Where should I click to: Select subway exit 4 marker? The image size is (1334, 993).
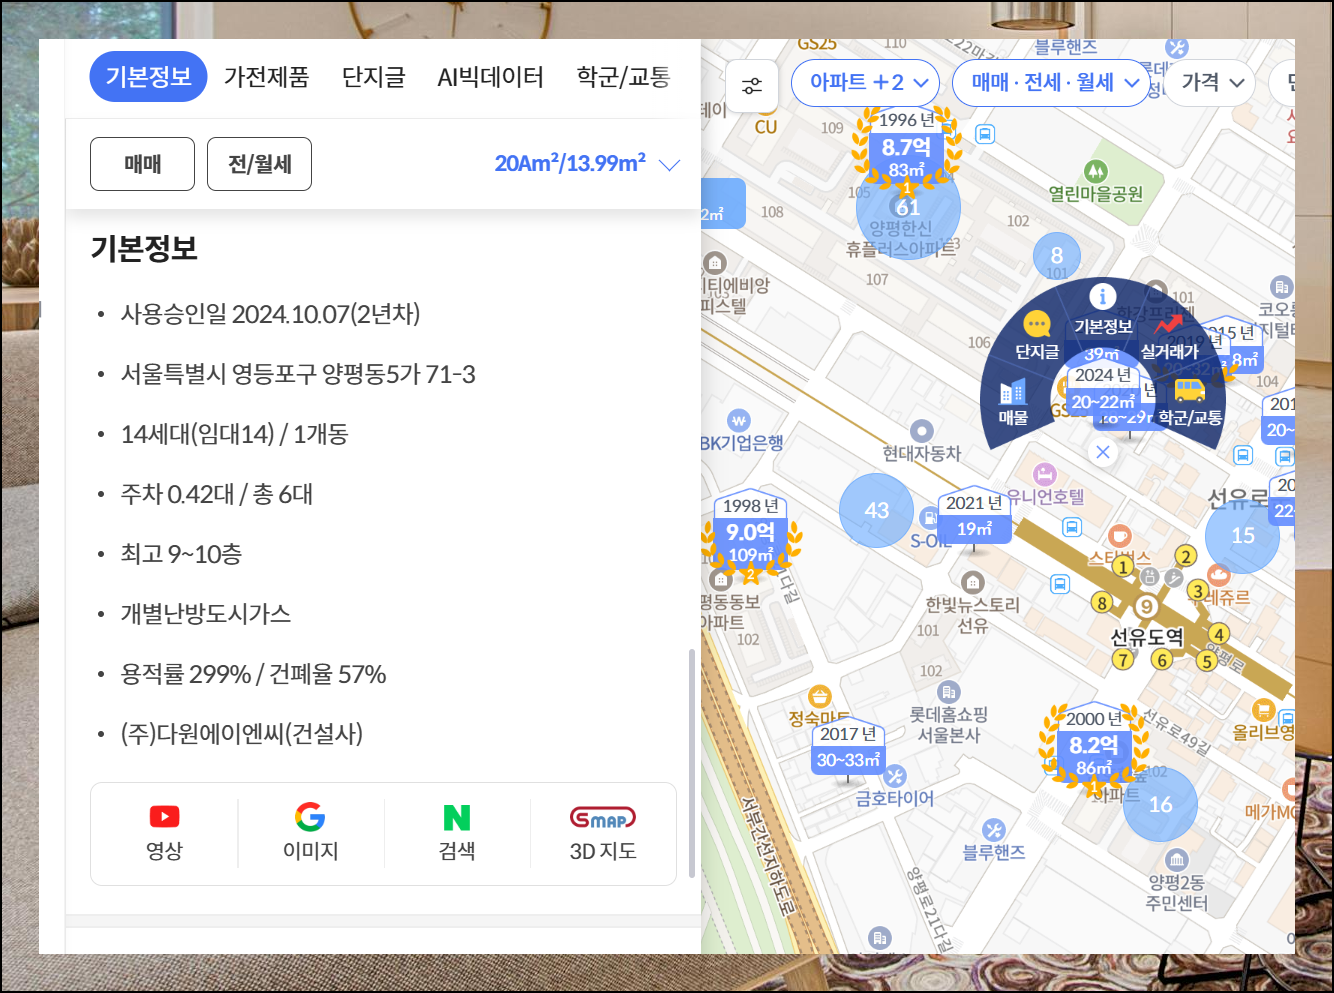point(1218,633)
